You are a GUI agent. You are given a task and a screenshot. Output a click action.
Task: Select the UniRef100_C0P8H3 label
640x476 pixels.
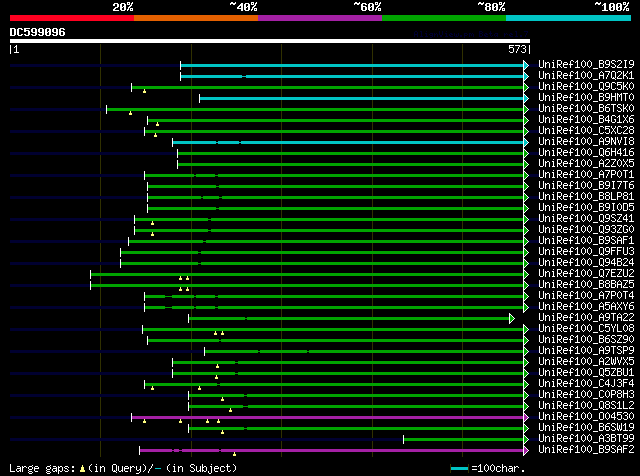[586, 395]
